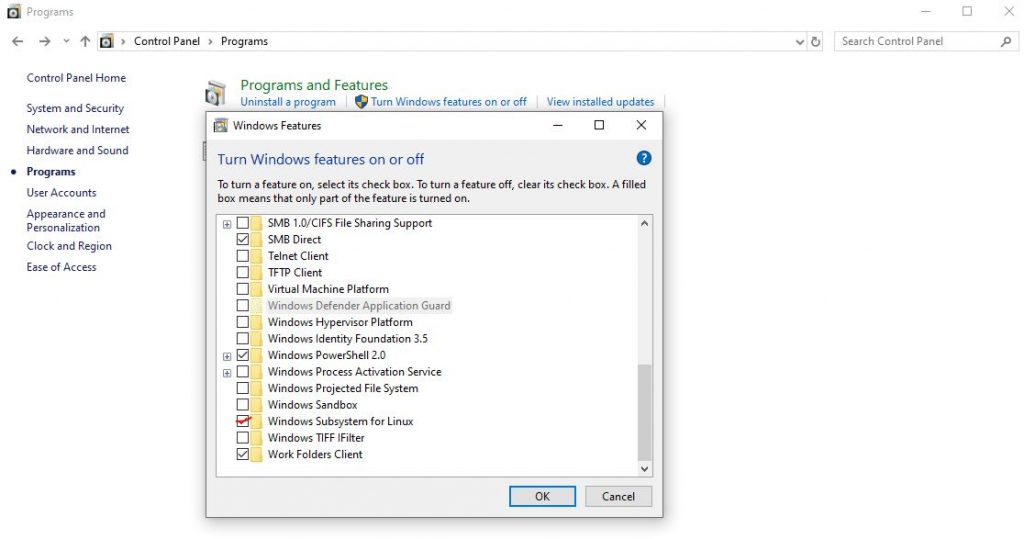Enable the Telnet Client checkbox

242,256
